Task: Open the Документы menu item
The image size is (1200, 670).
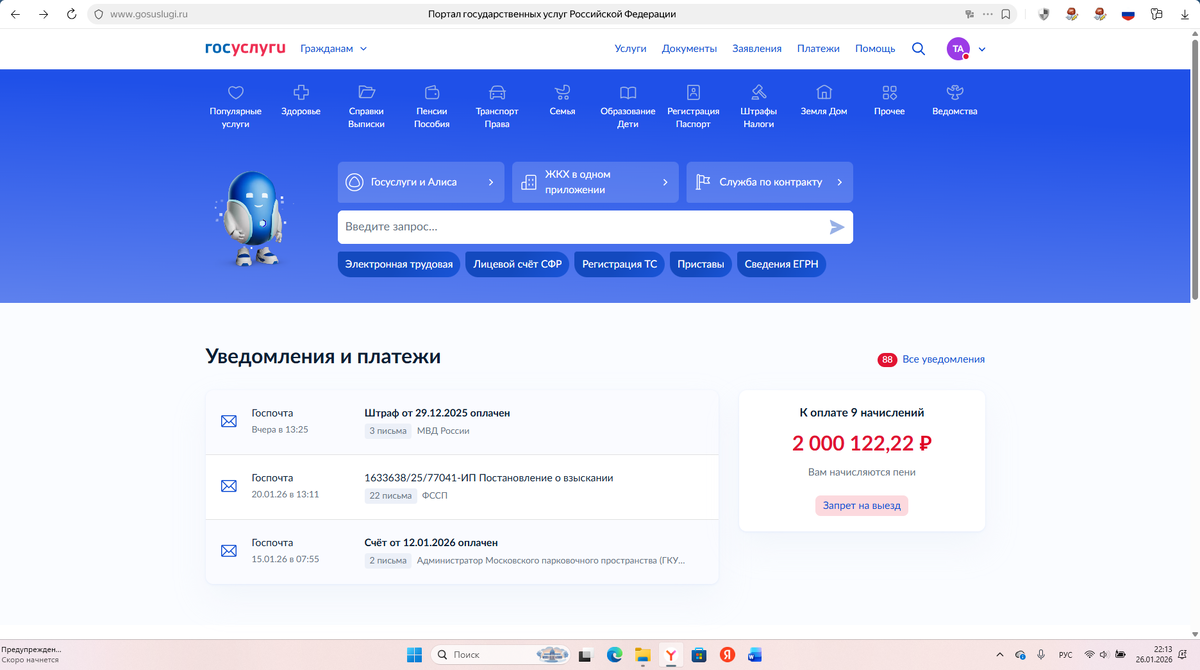Action: [689, 49]
